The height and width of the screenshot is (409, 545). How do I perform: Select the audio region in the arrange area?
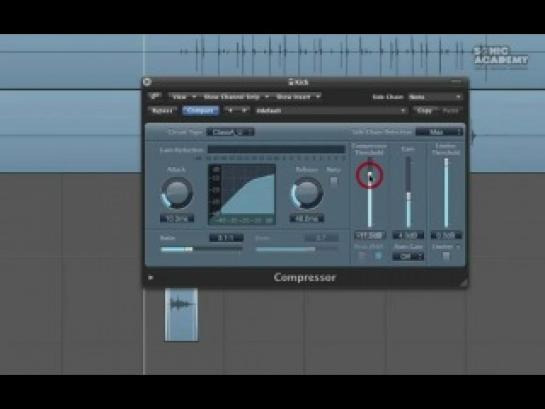point(181,314)
